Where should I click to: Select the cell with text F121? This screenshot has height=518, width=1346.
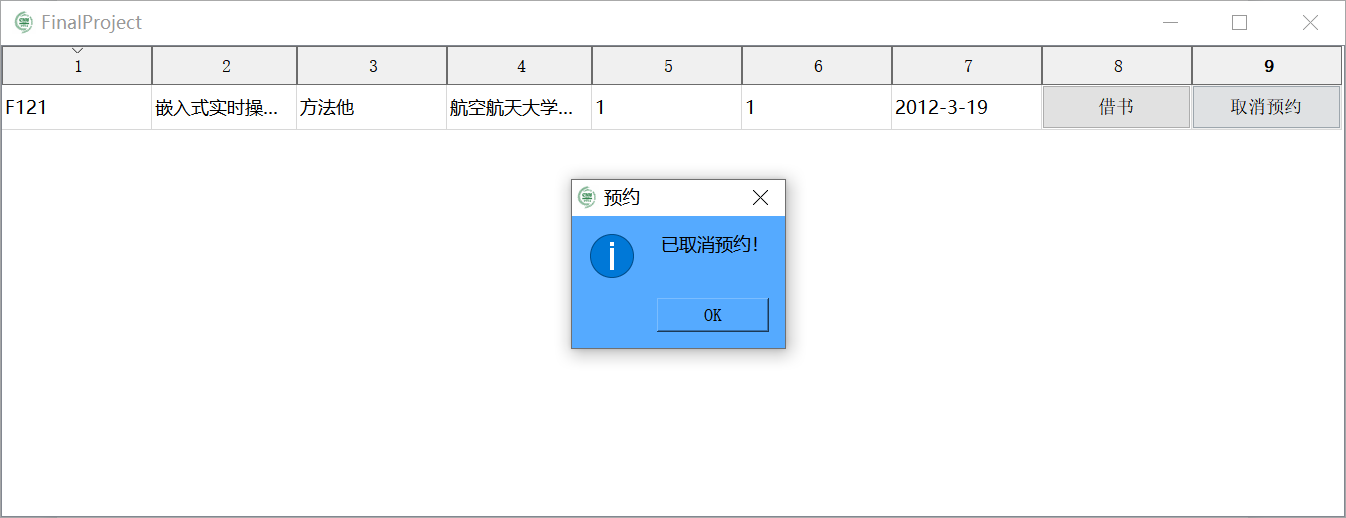point(77,107)
